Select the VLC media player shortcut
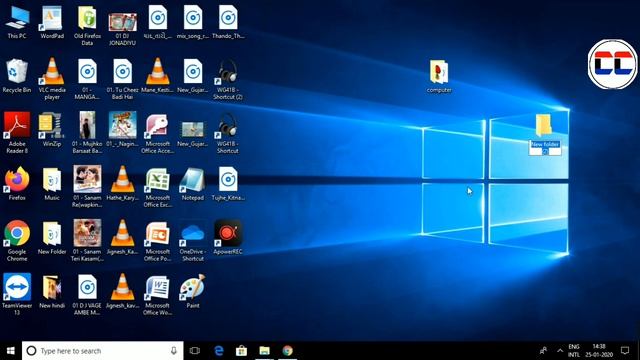Screen dimensions: 640x360 pos(52,79)
